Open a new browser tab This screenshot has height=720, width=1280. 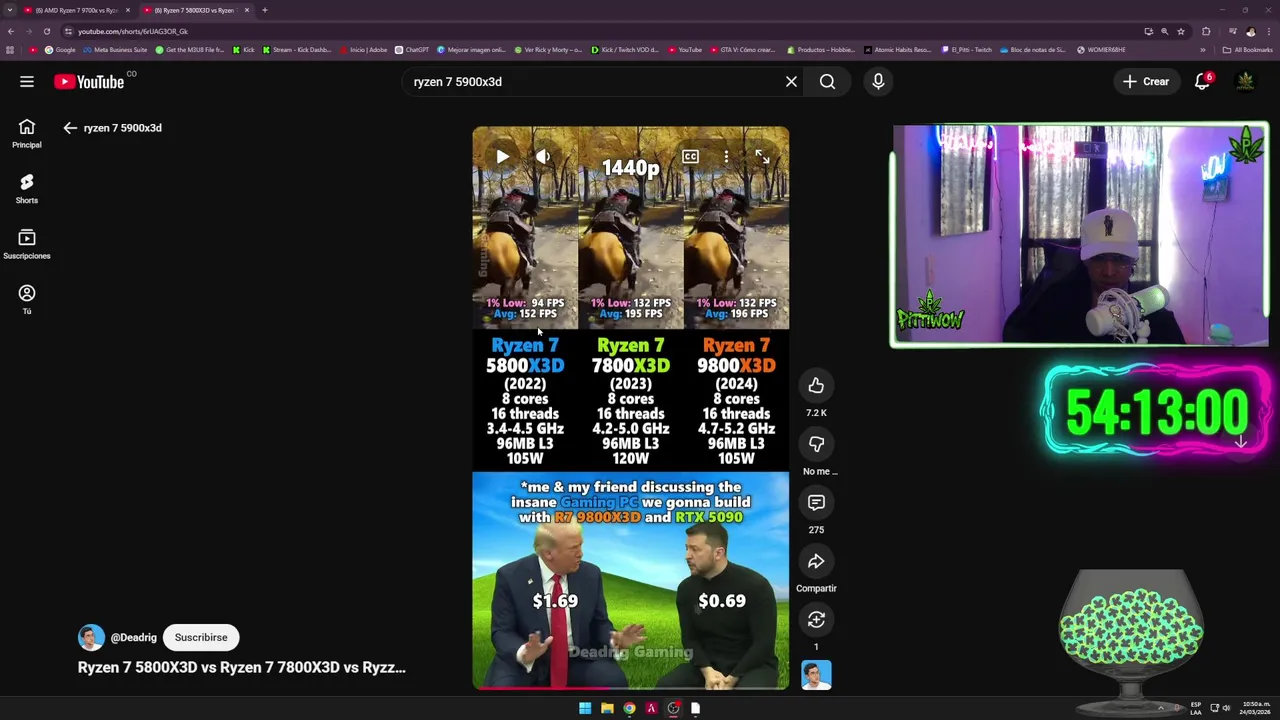(265, 10)
